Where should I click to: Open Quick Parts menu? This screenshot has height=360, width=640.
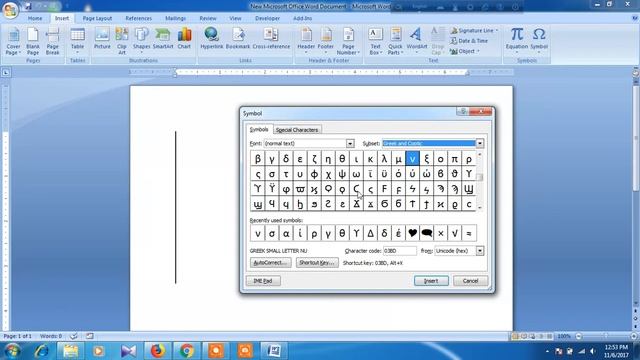point(395,41)
